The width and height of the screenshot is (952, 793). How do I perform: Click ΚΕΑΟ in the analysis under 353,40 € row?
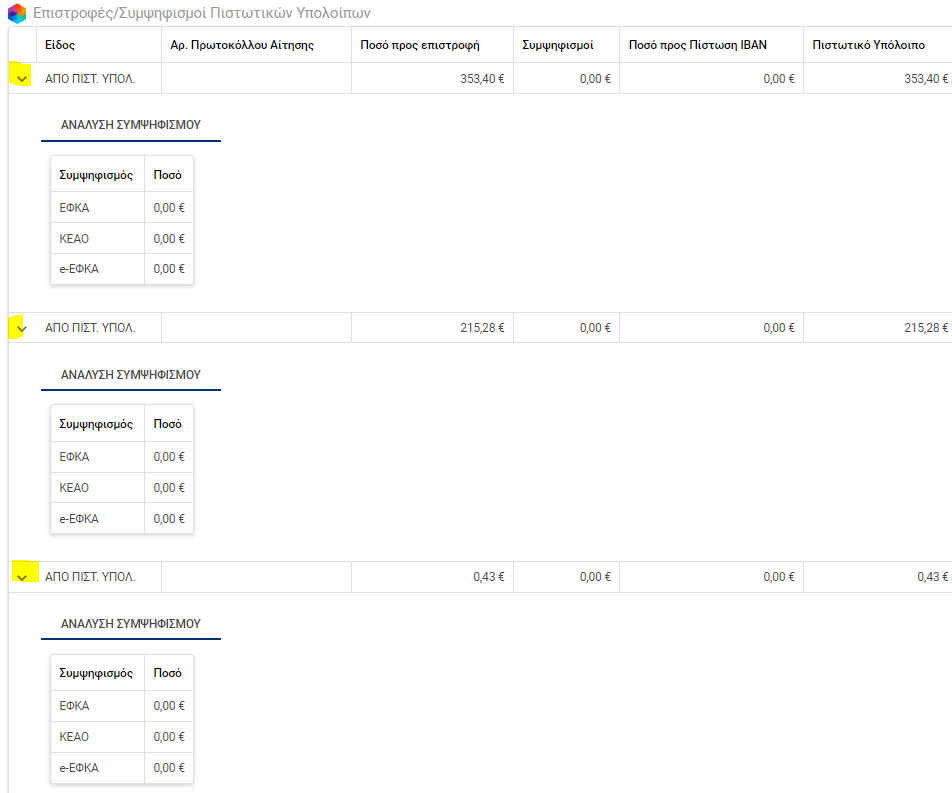(x=74, y=239)
